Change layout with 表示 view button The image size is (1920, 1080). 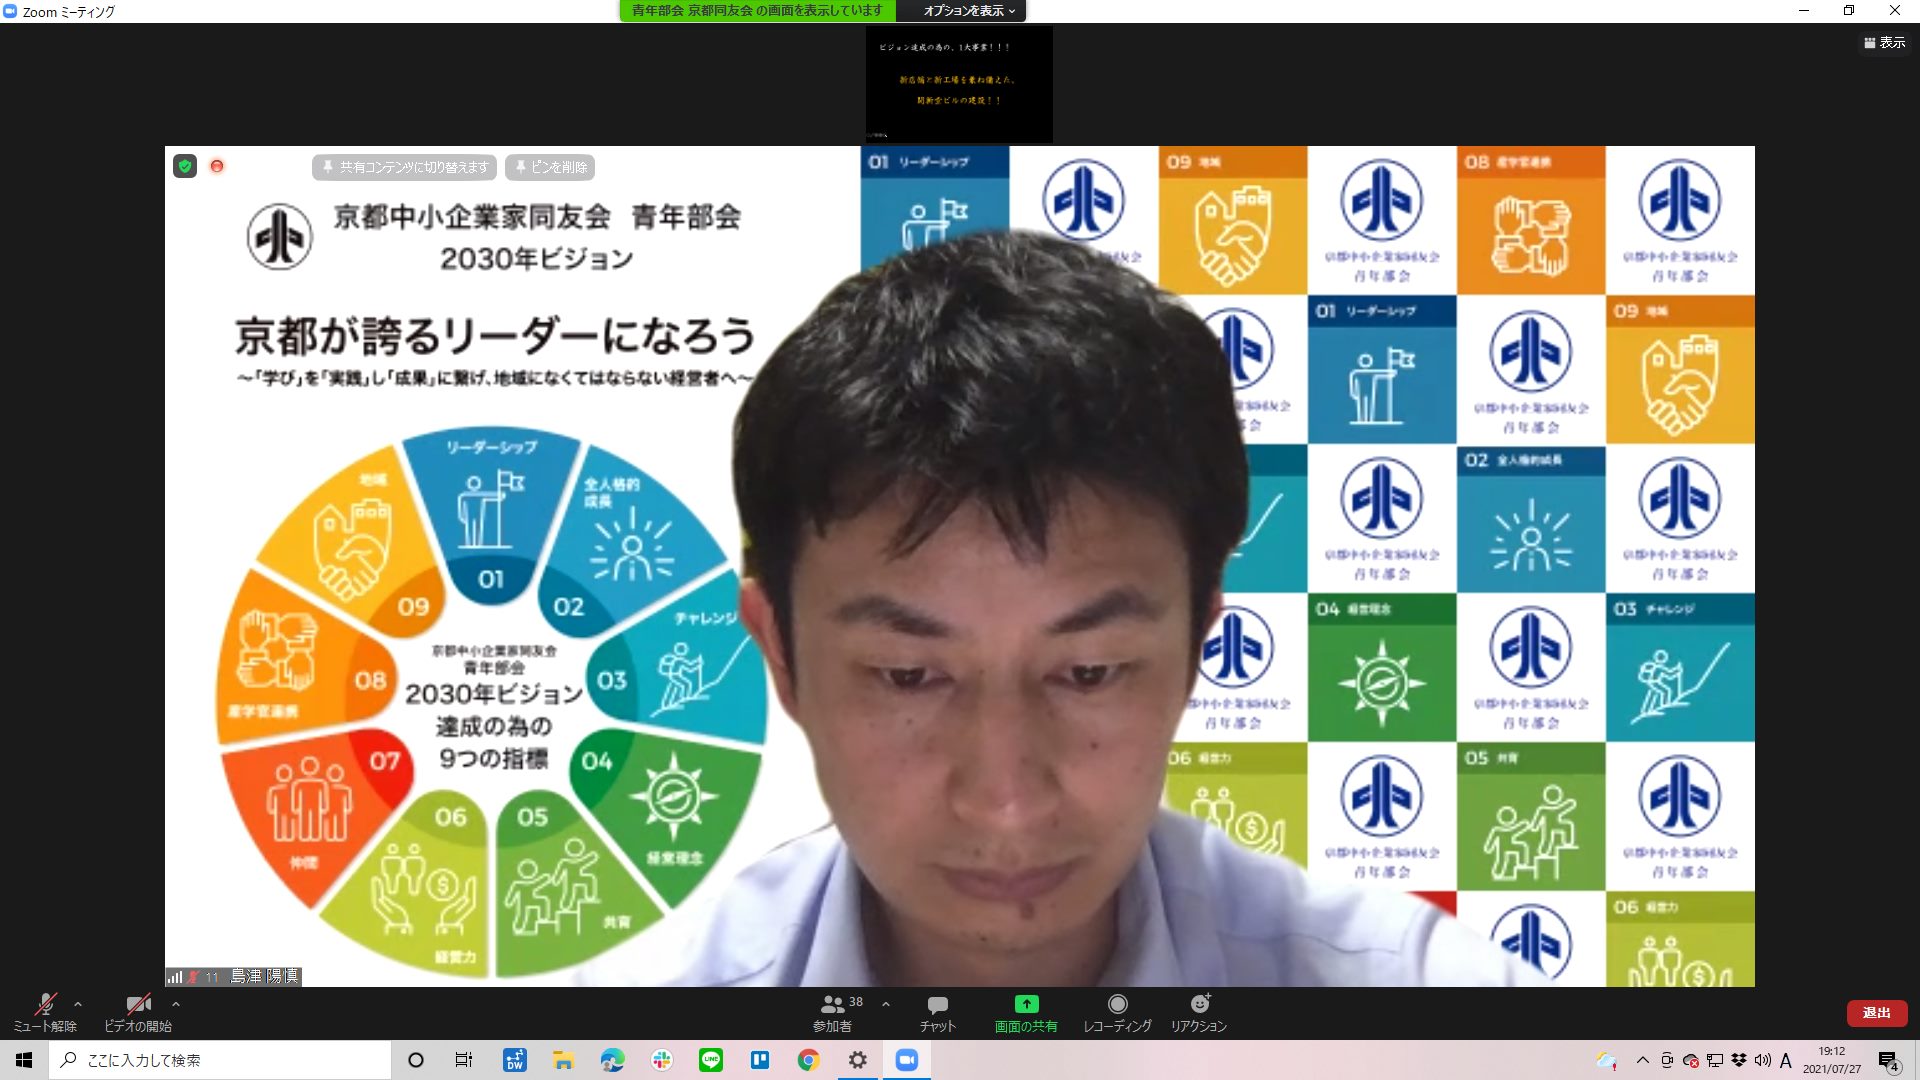[1884, 43]
